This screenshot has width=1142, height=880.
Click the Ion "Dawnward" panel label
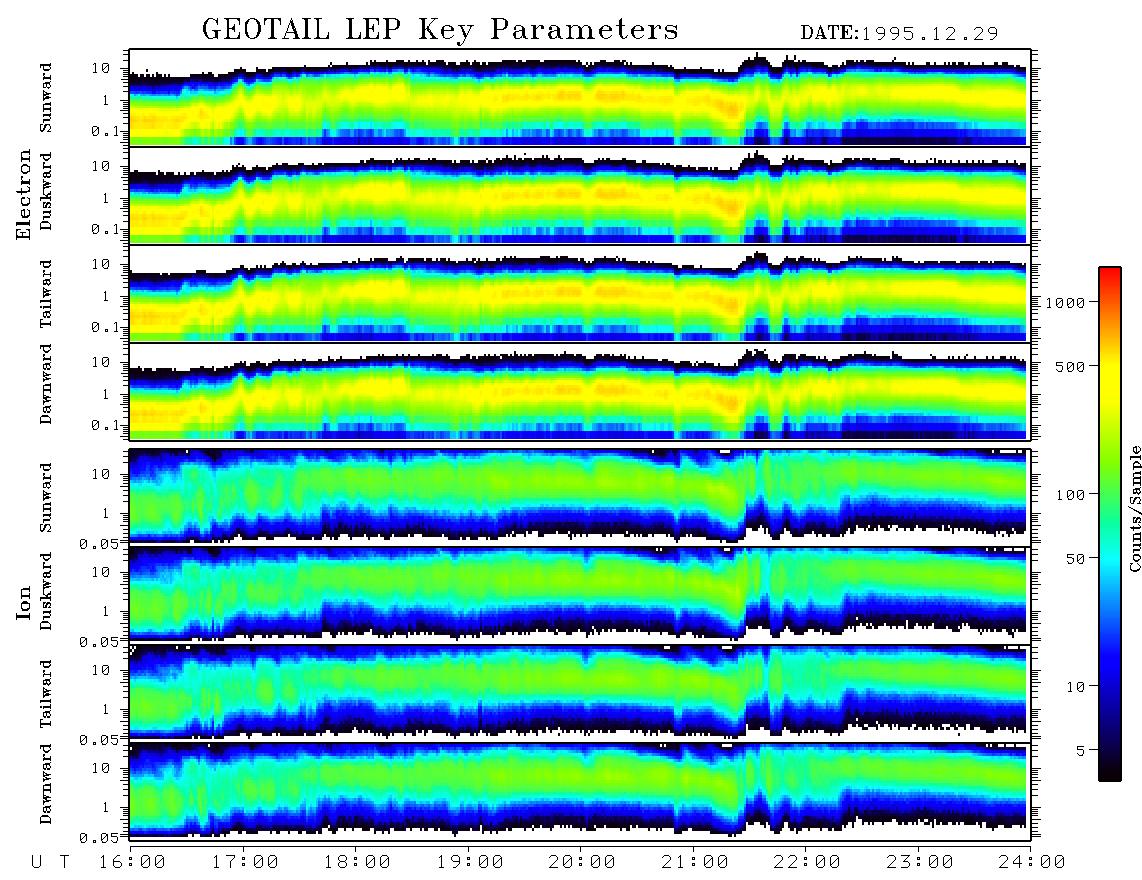pos(46,784)
